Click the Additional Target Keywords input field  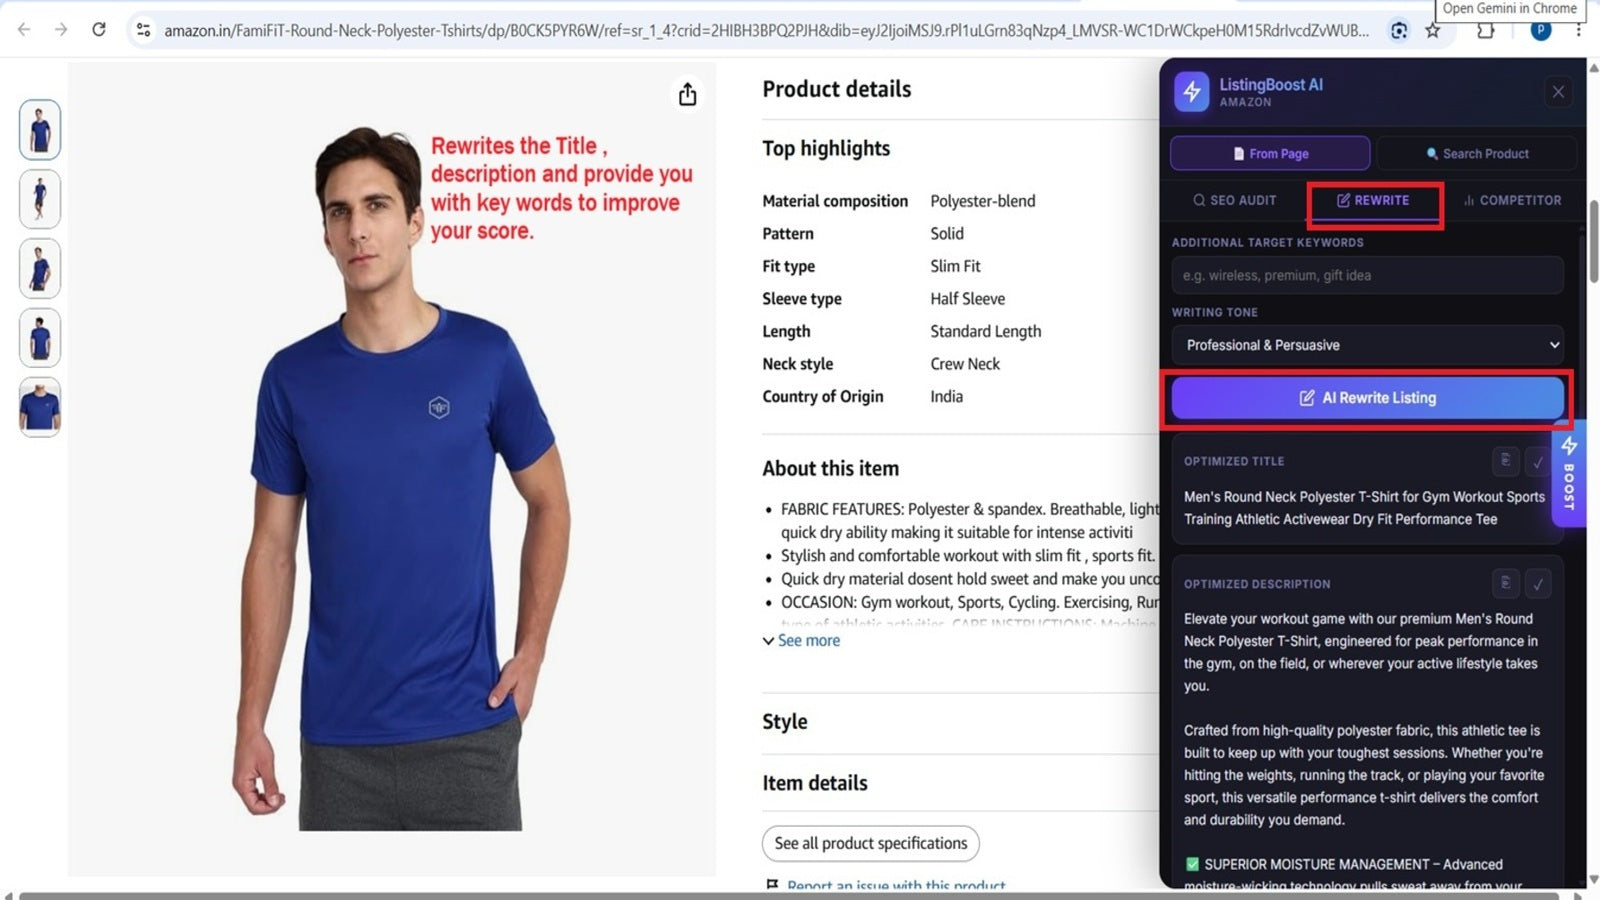(1367, 275)
